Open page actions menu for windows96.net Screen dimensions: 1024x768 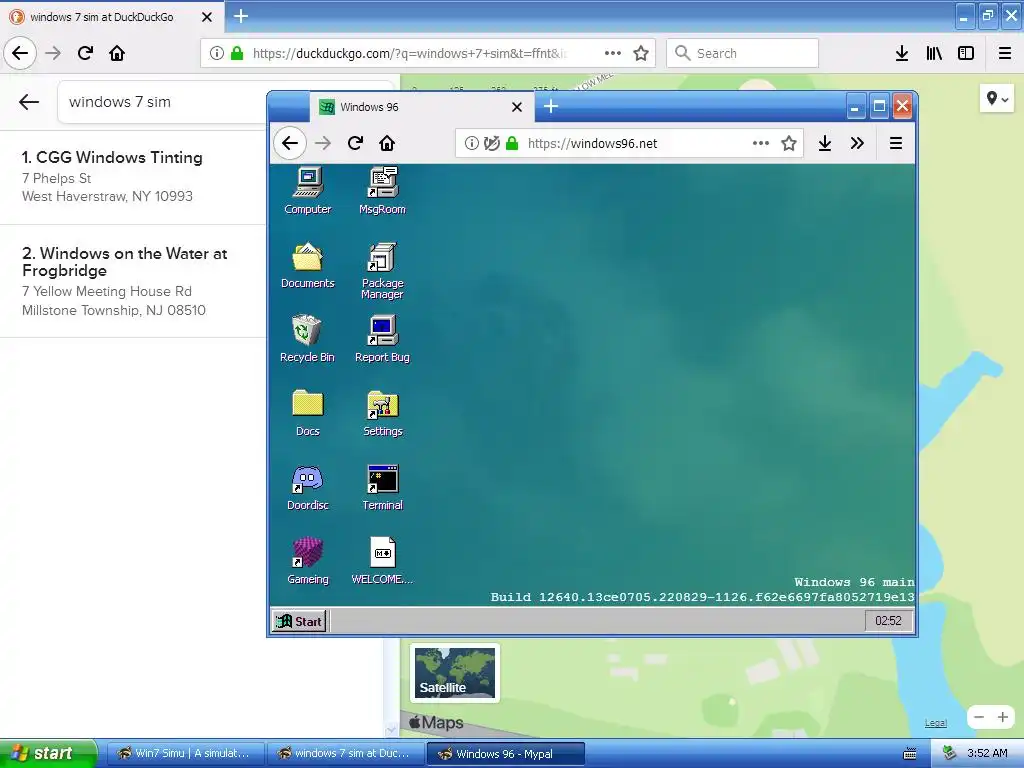click(760, 143)
